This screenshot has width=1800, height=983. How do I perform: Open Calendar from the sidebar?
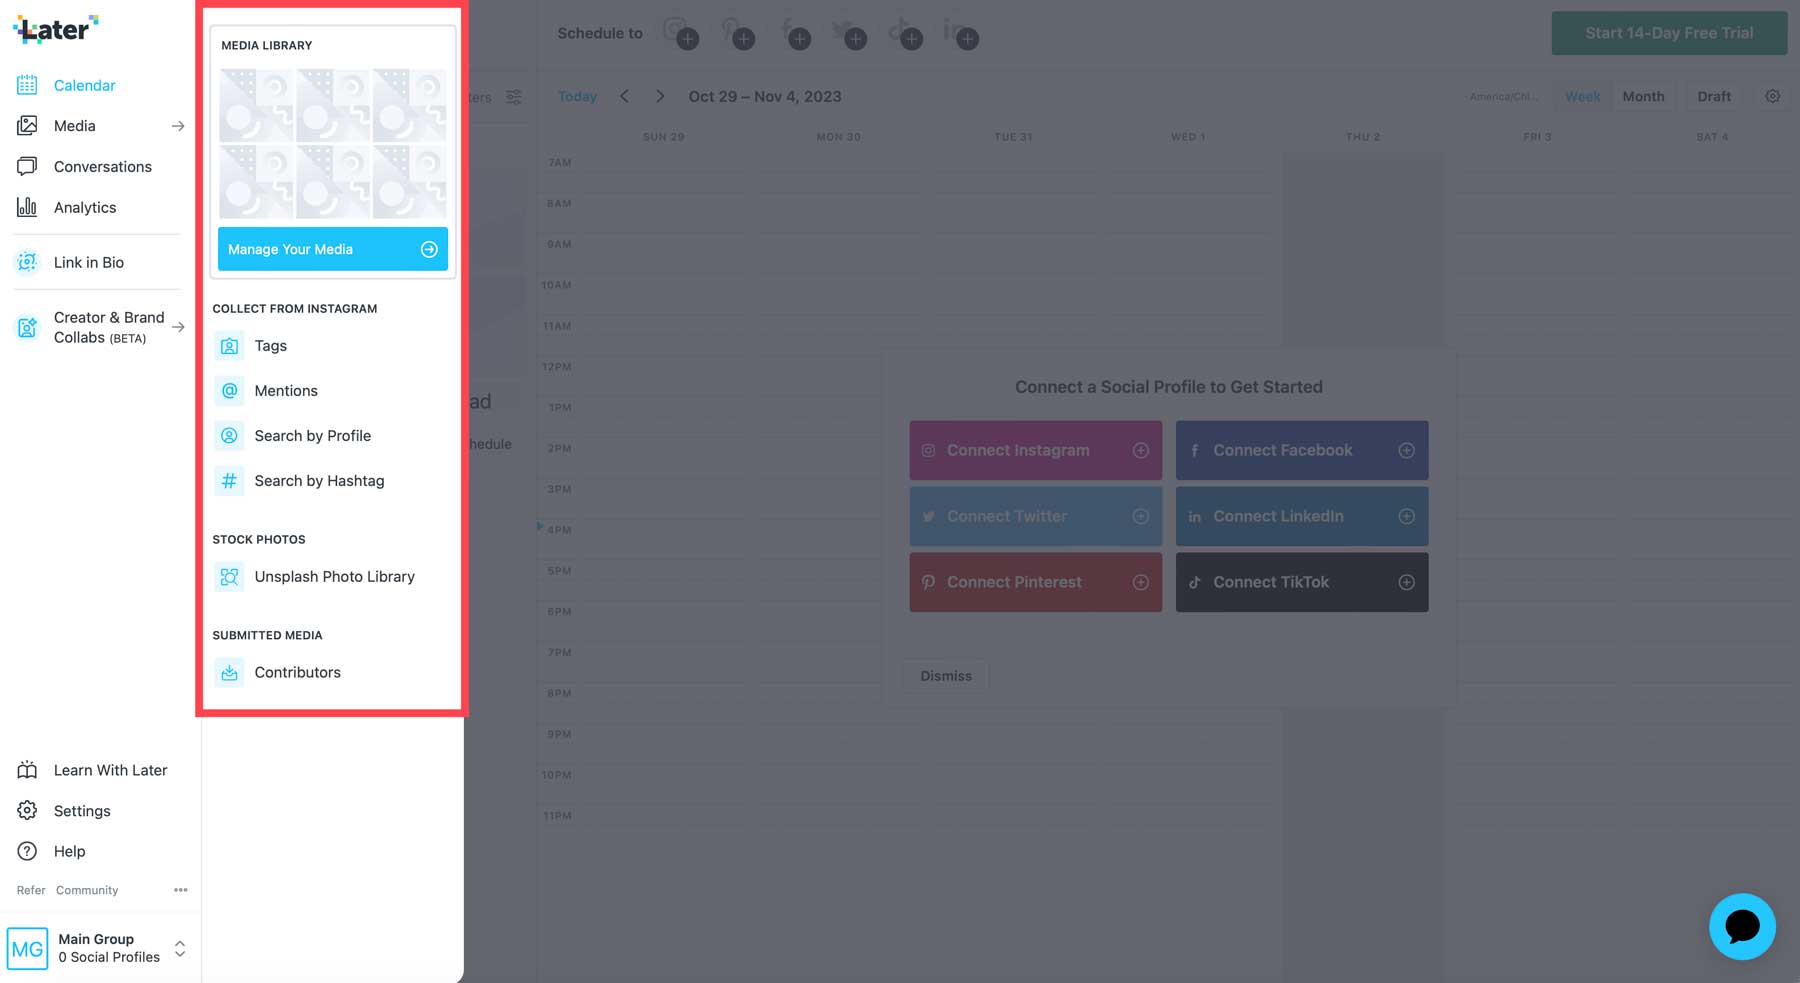84,85
